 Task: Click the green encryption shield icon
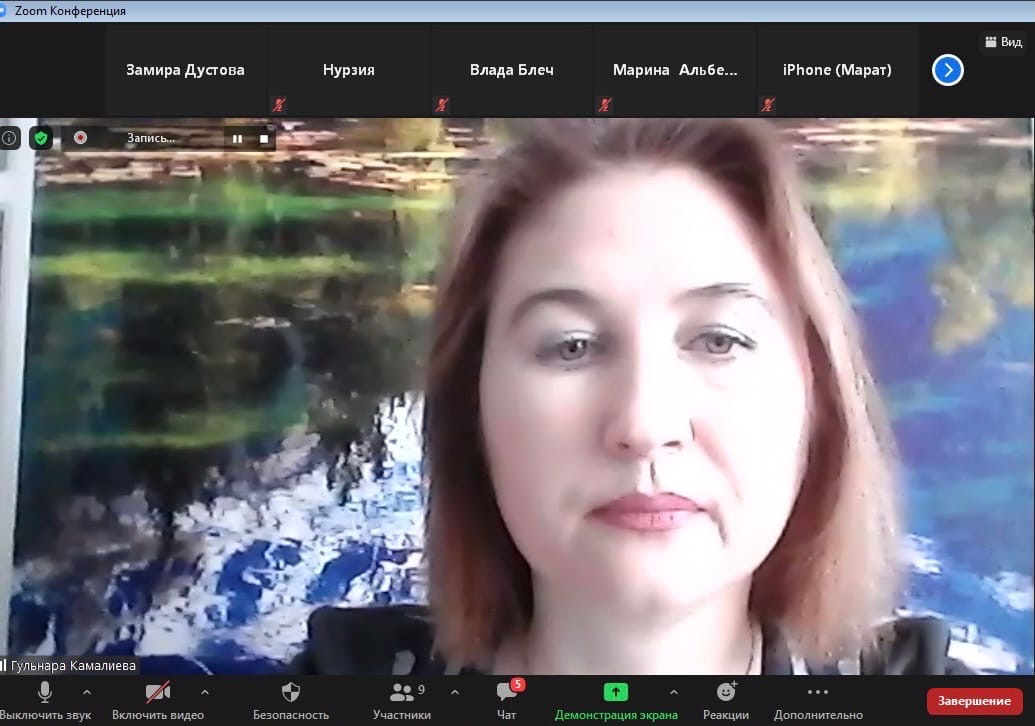(x=40, y=138)
